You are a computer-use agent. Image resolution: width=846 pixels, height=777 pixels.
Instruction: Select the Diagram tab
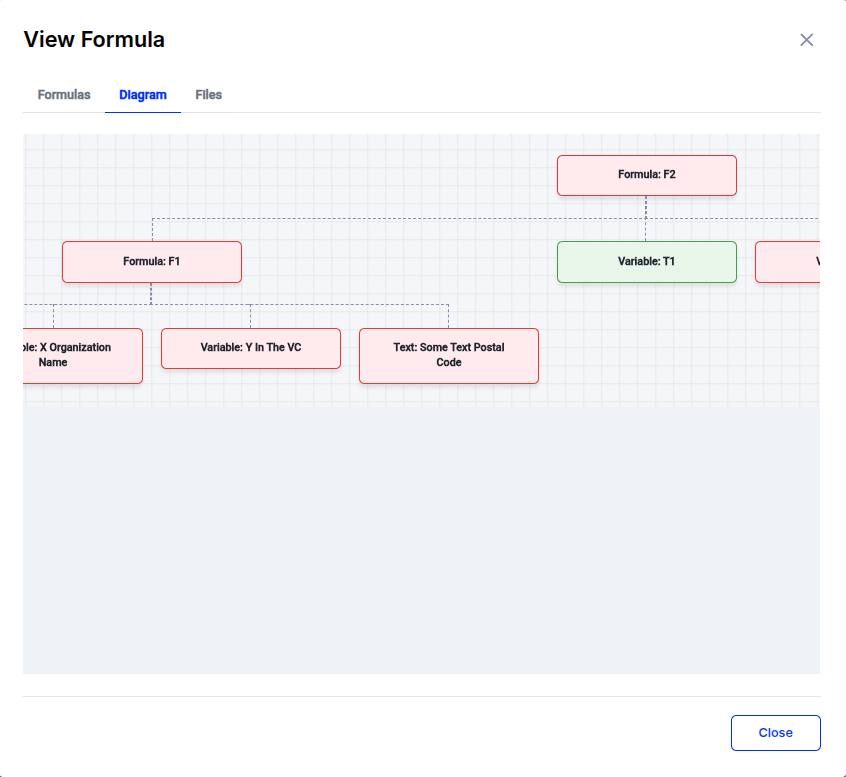[x=143, y=95]
